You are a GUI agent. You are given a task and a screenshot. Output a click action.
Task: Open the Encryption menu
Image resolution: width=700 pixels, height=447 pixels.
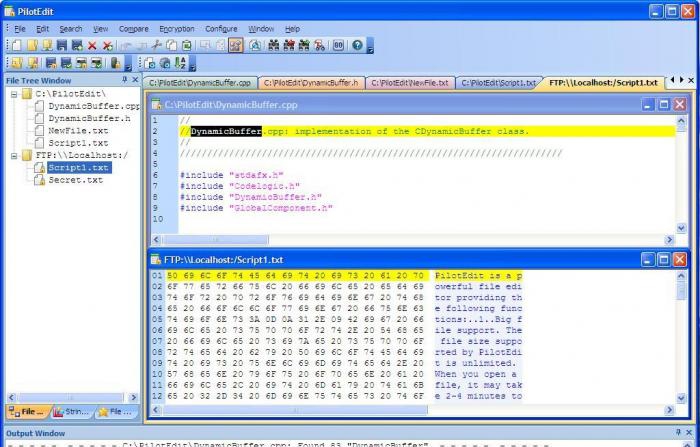tap(177, 29)
